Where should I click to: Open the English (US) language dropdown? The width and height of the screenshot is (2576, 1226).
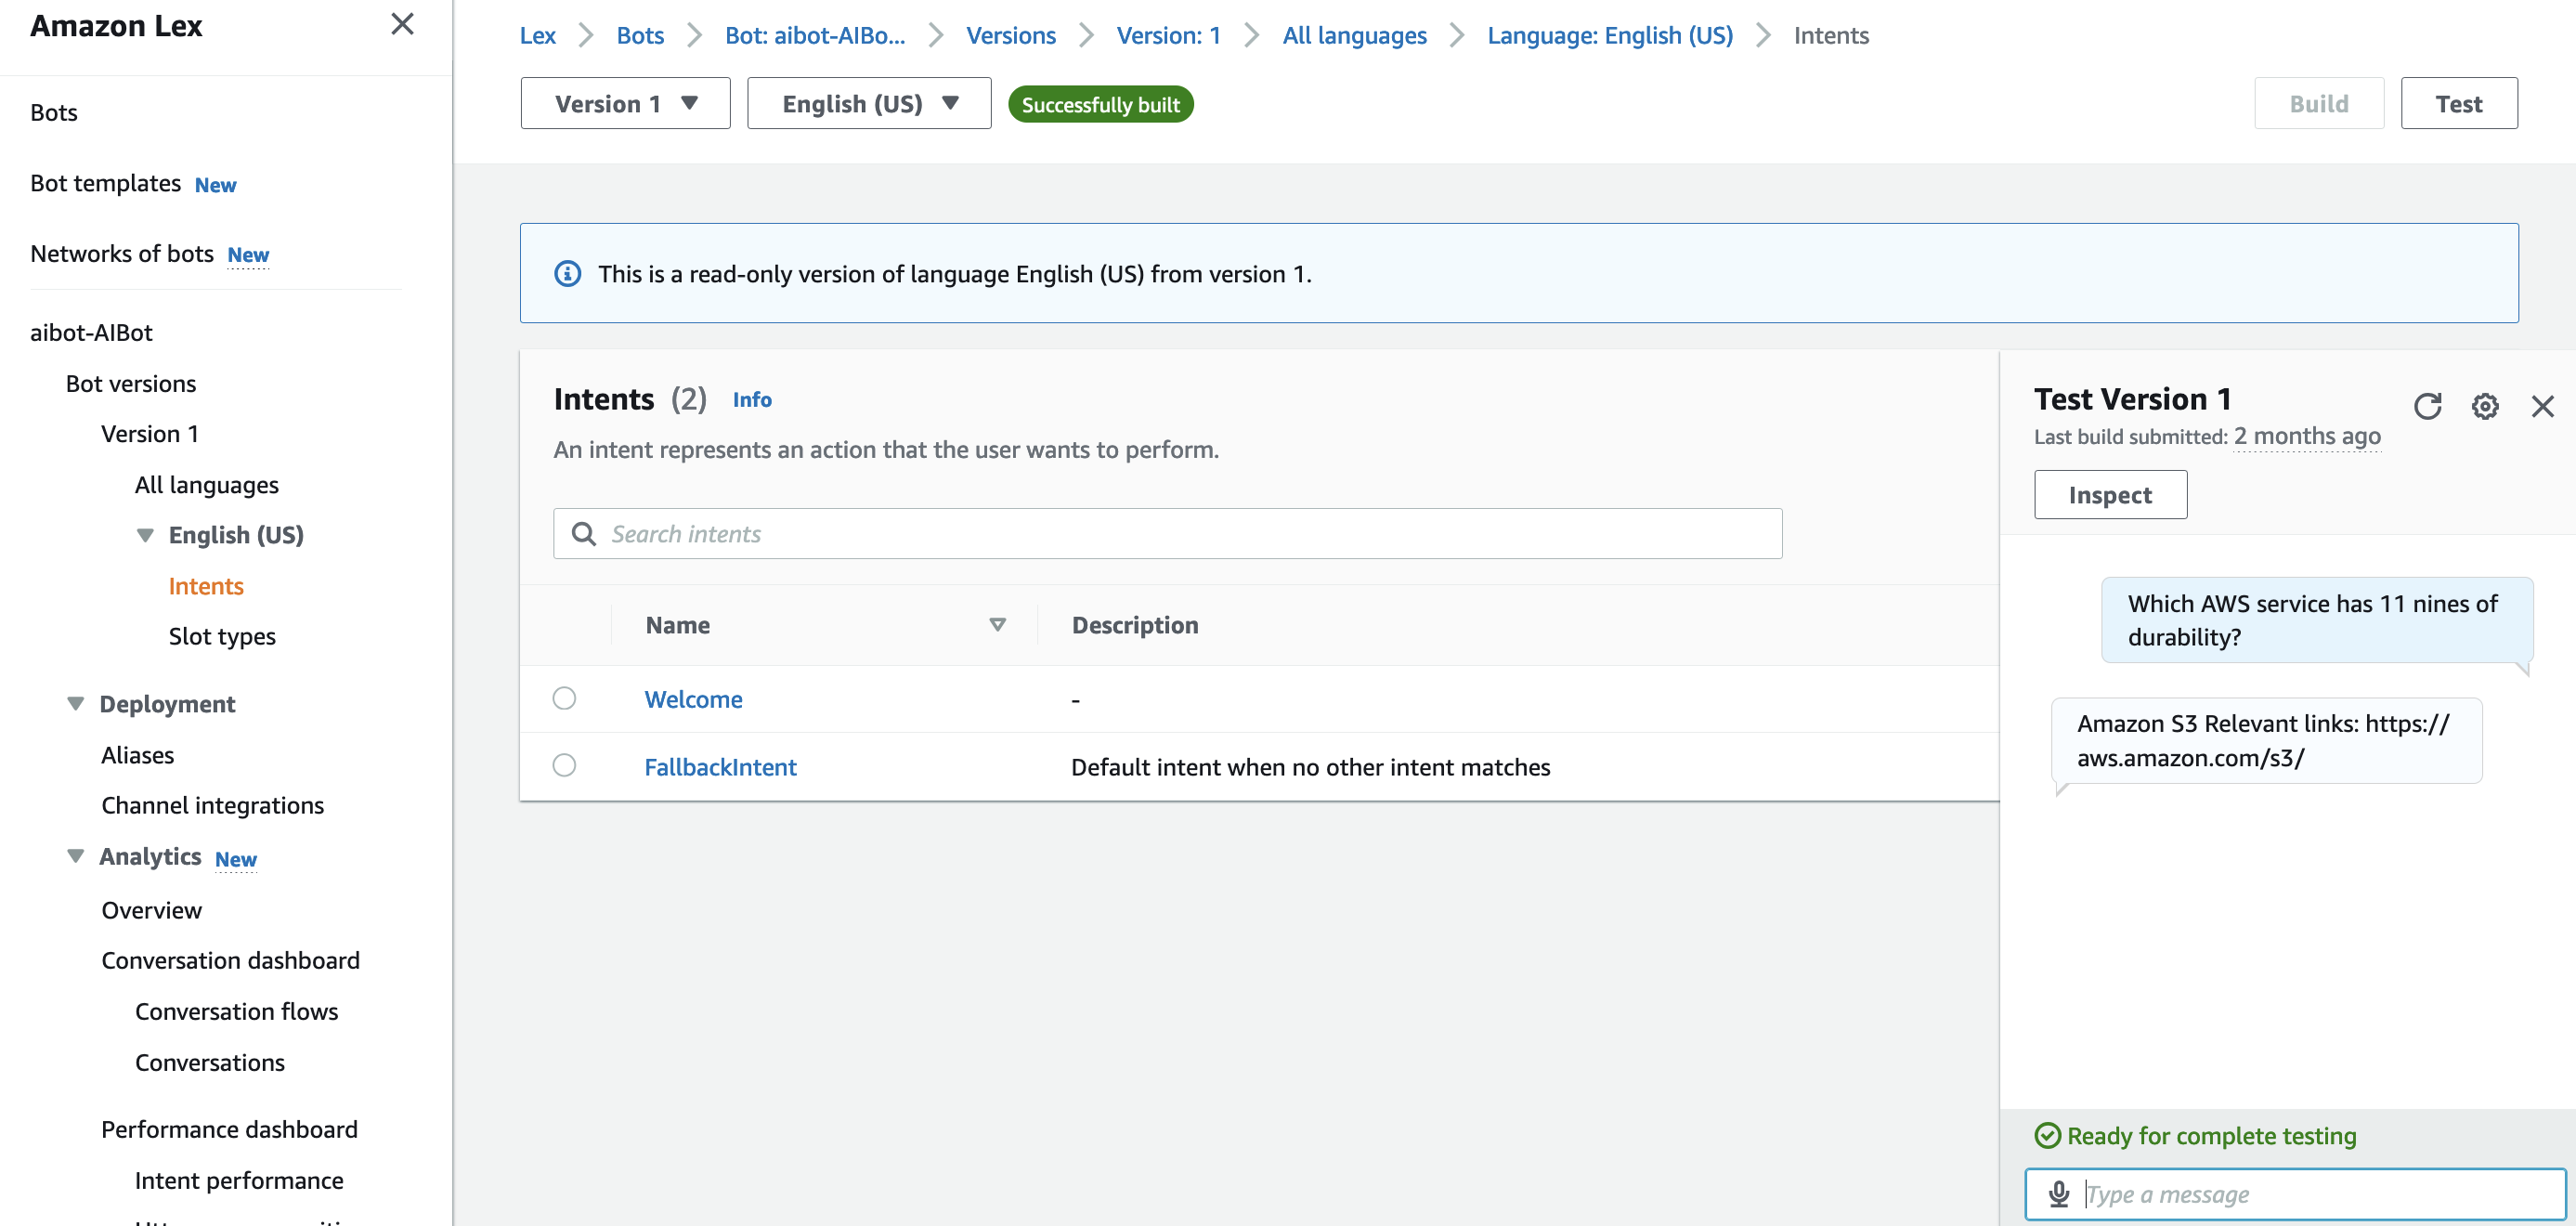(x=869, y=104)
